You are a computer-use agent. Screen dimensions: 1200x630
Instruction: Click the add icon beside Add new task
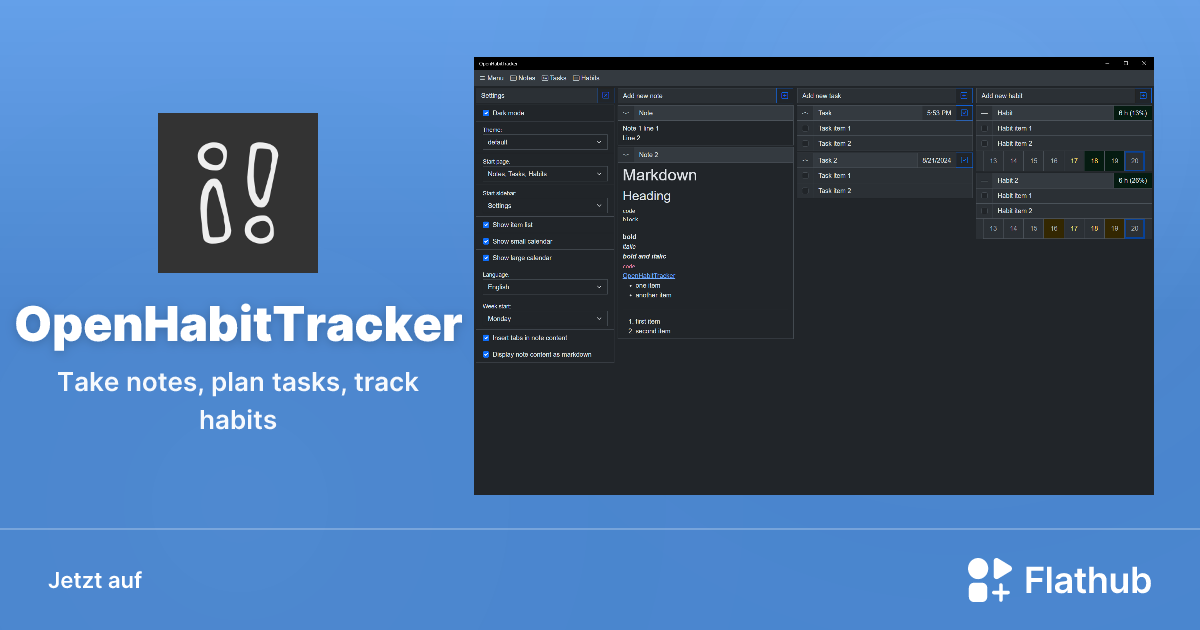[962, 94]
